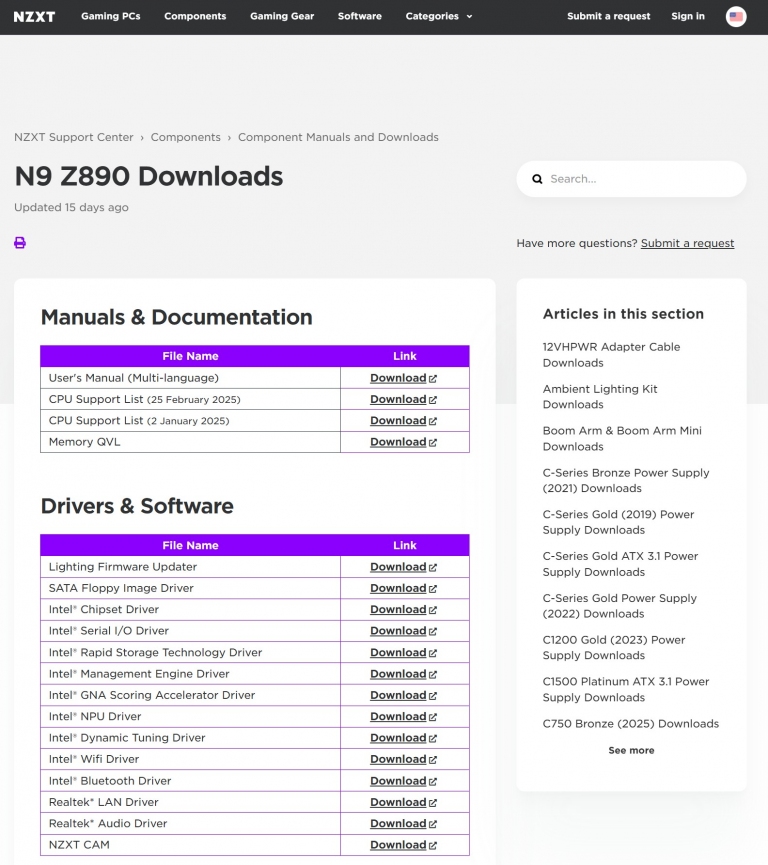
Task: Click "Manuals & Documentation" heading
Action: click(177, 317)
